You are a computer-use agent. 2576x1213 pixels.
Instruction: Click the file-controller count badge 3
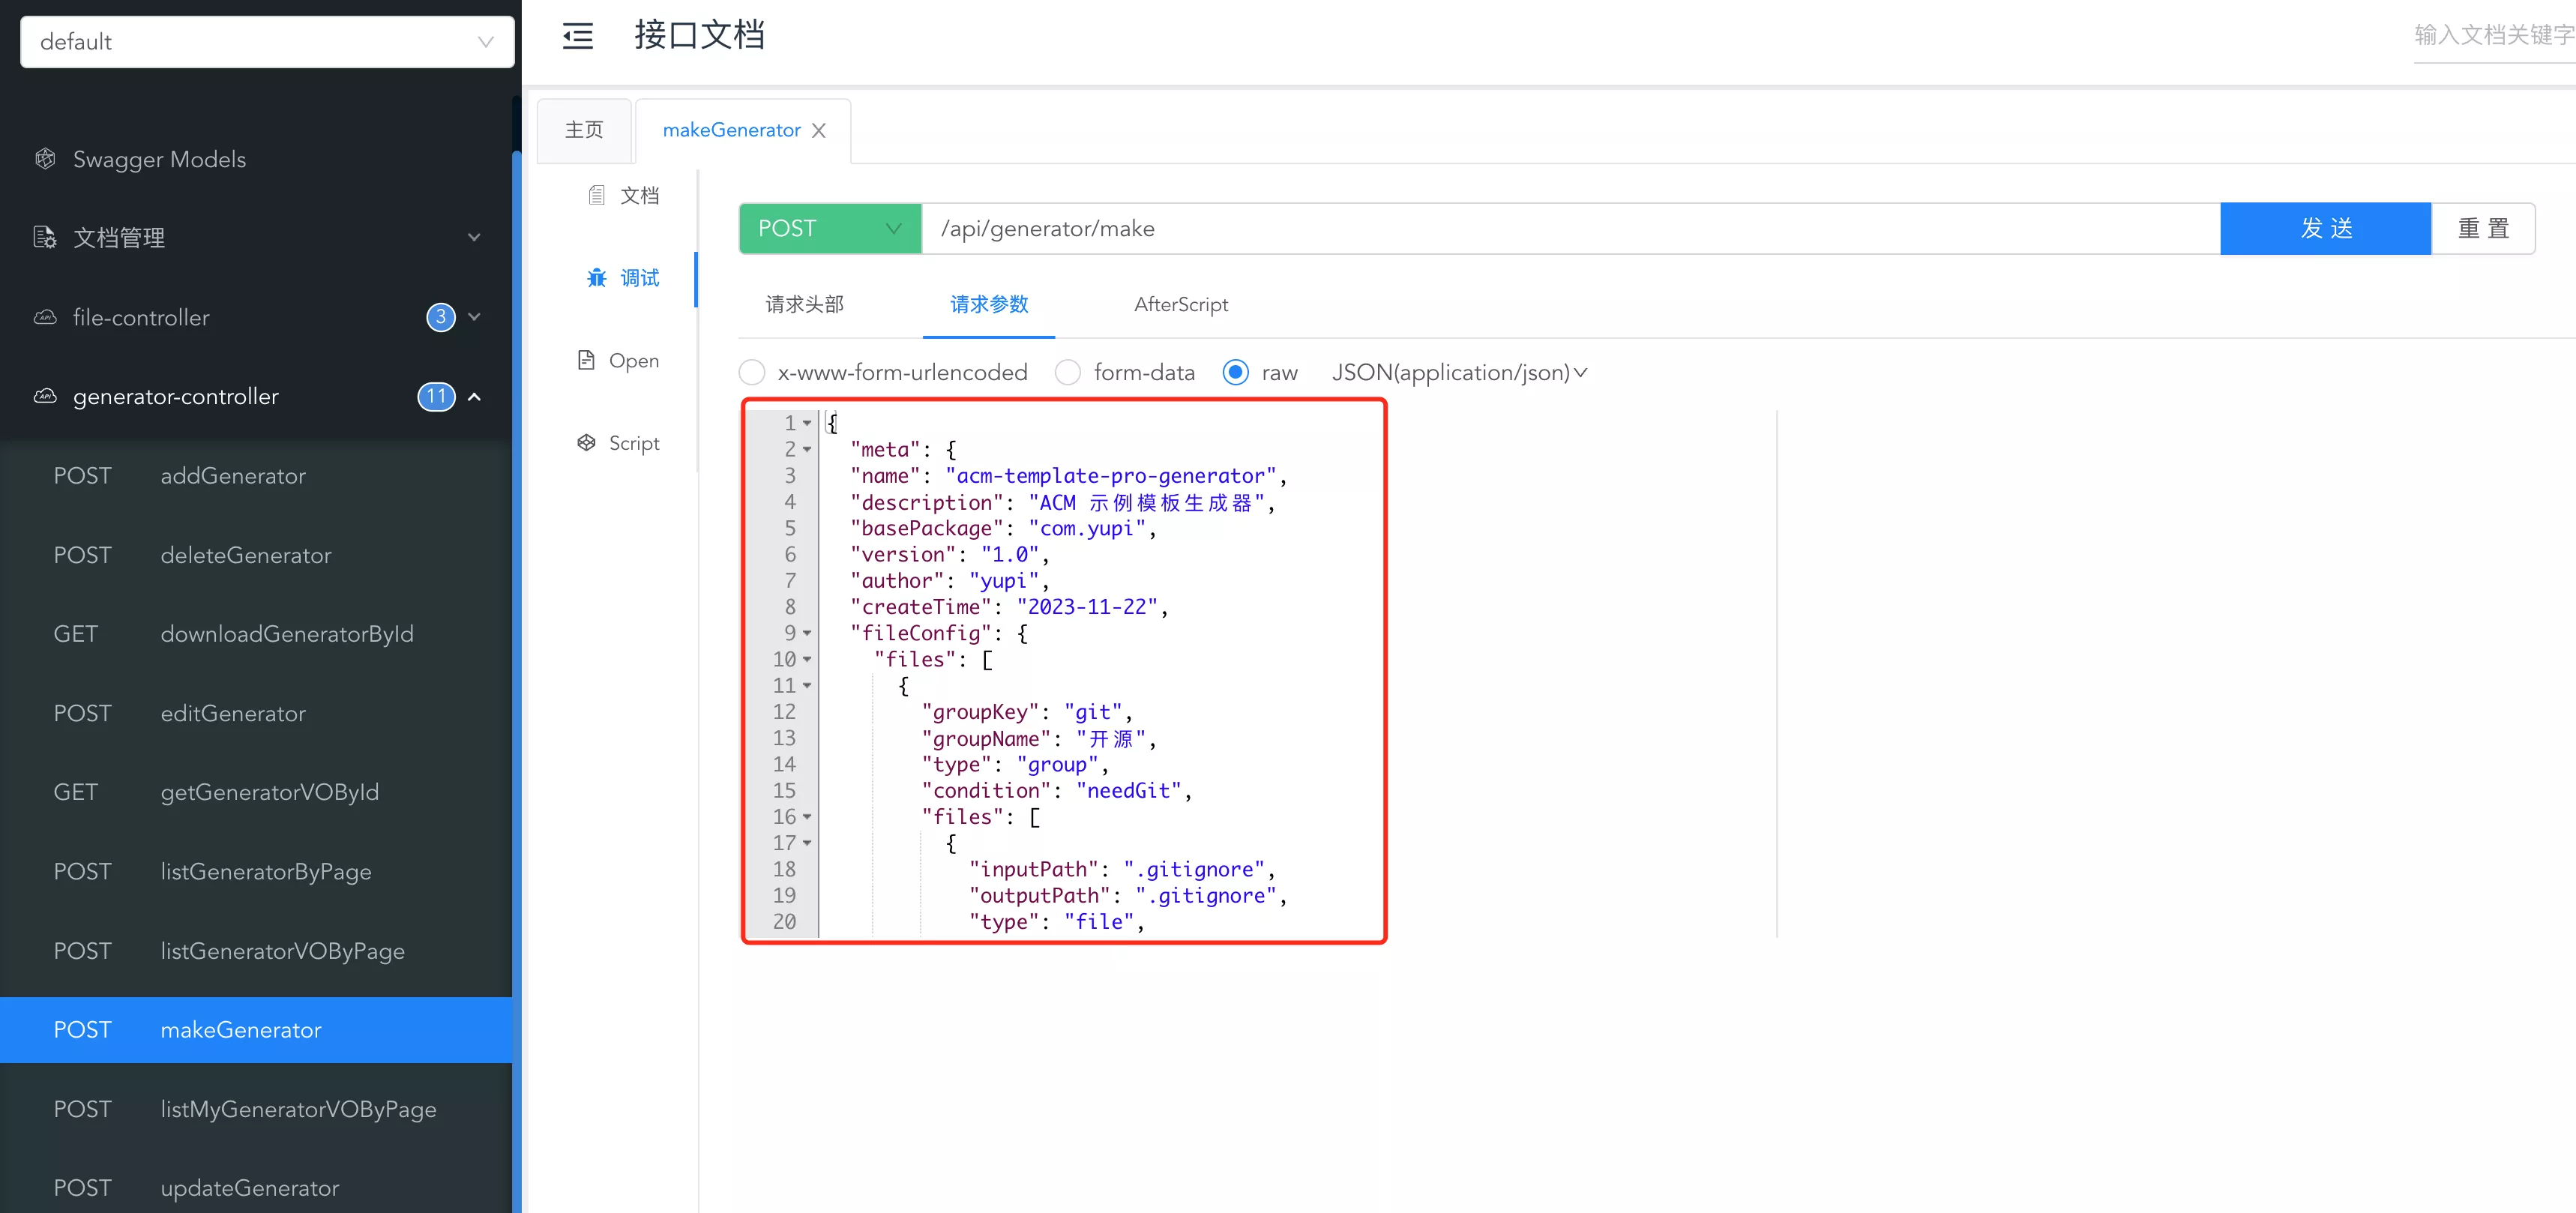tap(440, 317)
